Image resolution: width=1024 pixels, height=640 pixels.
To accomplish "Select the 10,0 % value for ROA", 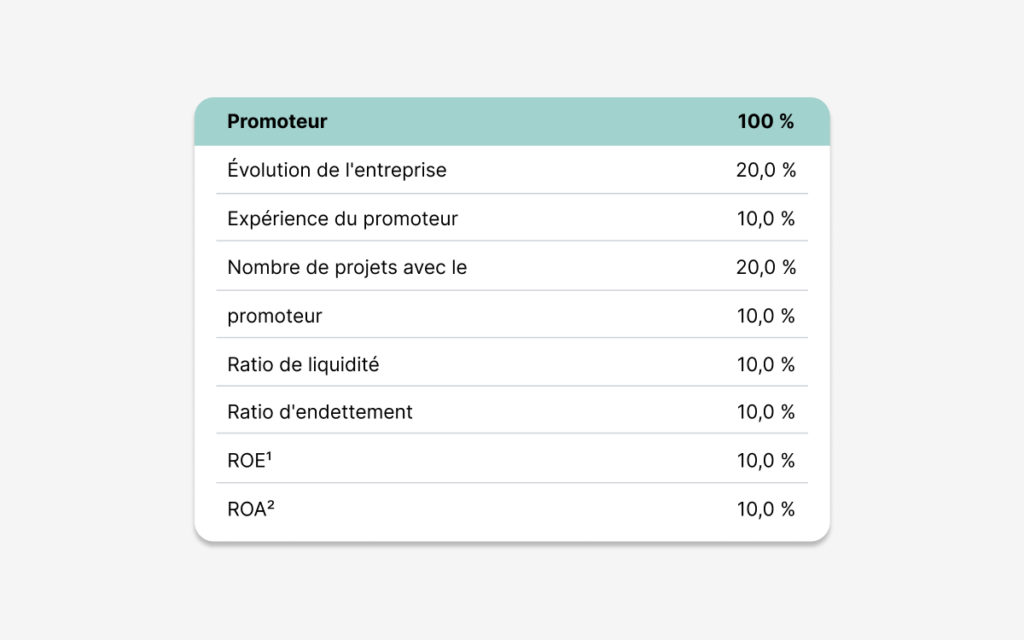I will tap(766, 509).
